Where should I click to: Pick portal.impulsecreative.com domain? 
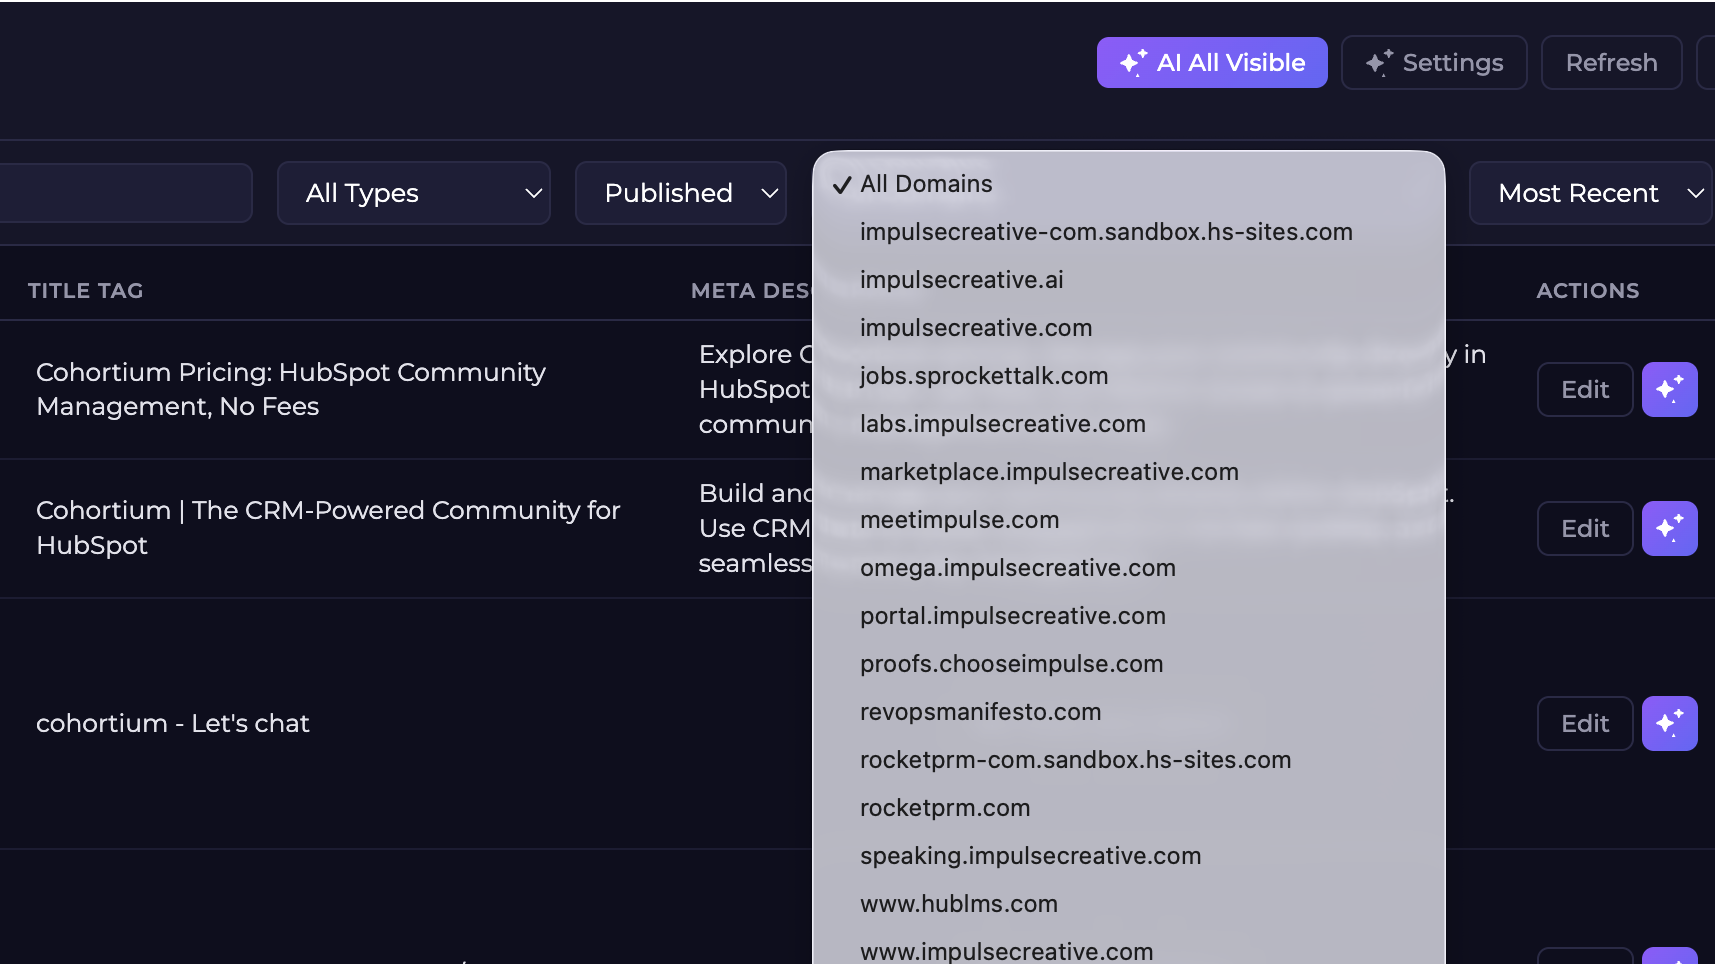click(x=1129, y=616)
